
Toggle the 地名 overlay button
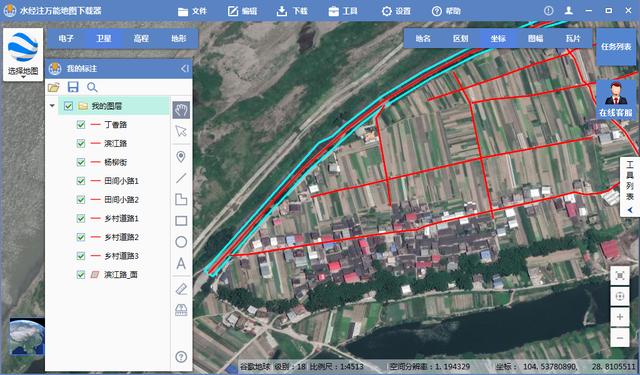pyautogui.click(x=423, y=38)
